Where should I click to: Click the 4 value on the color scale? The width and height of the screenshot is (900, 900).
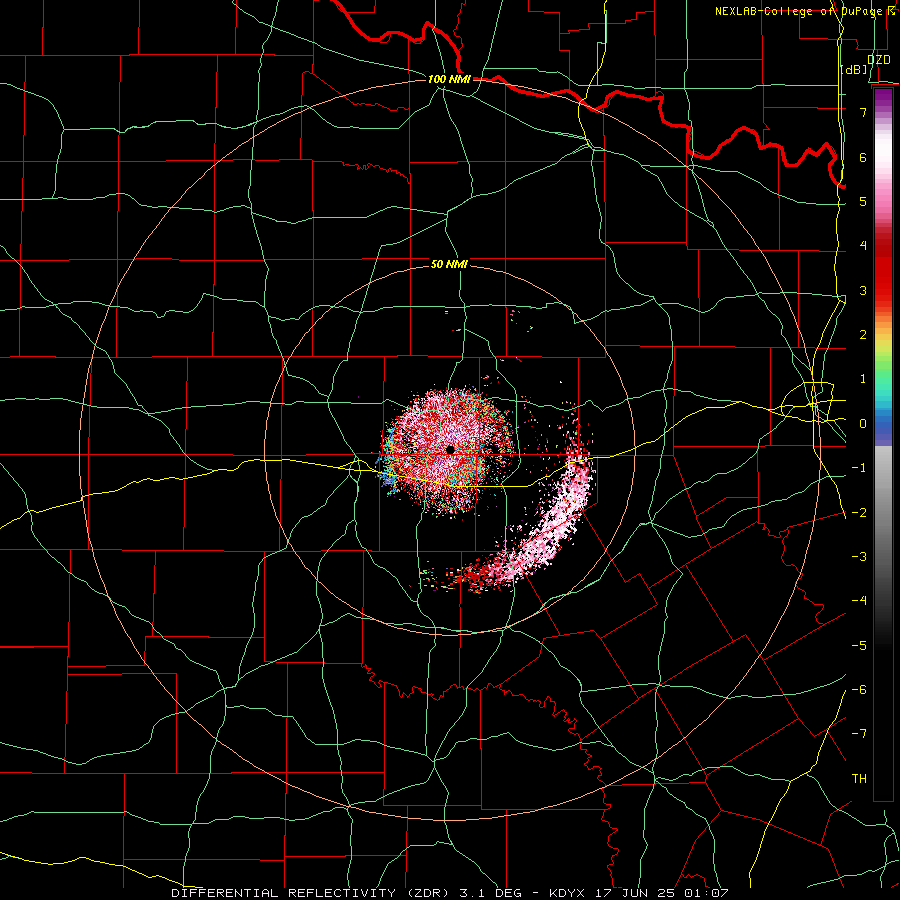[x=863, y=246]
